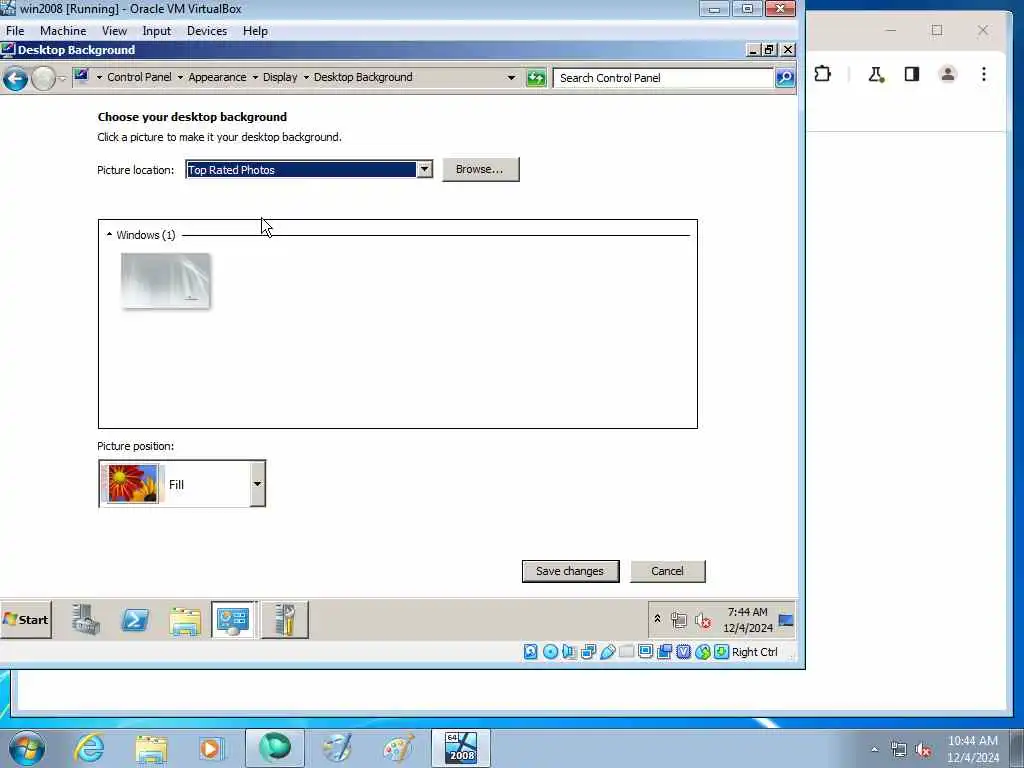1024x768 pixels.
Task: Click Show Desktop icon in guest tray
Action: point(786,620)
